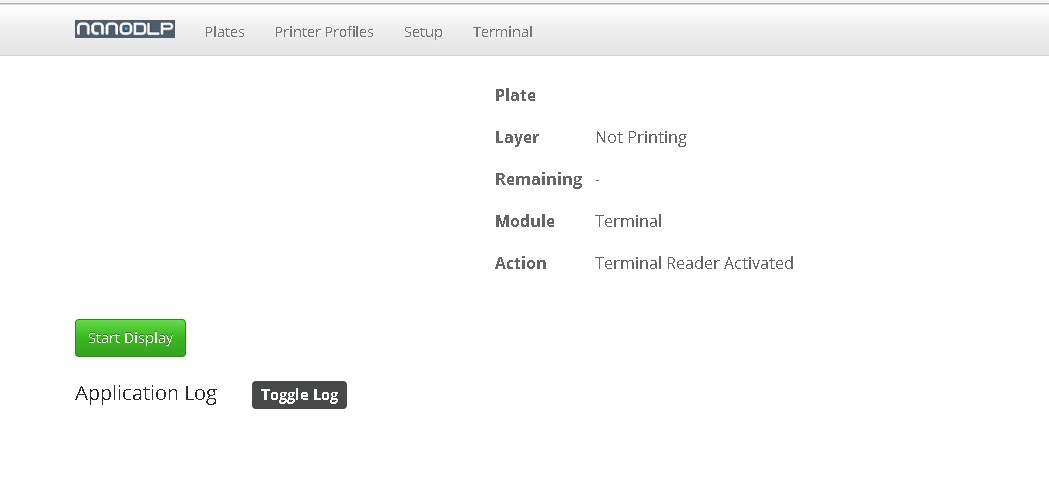Select the Not Printing status text

pos(641,137)
